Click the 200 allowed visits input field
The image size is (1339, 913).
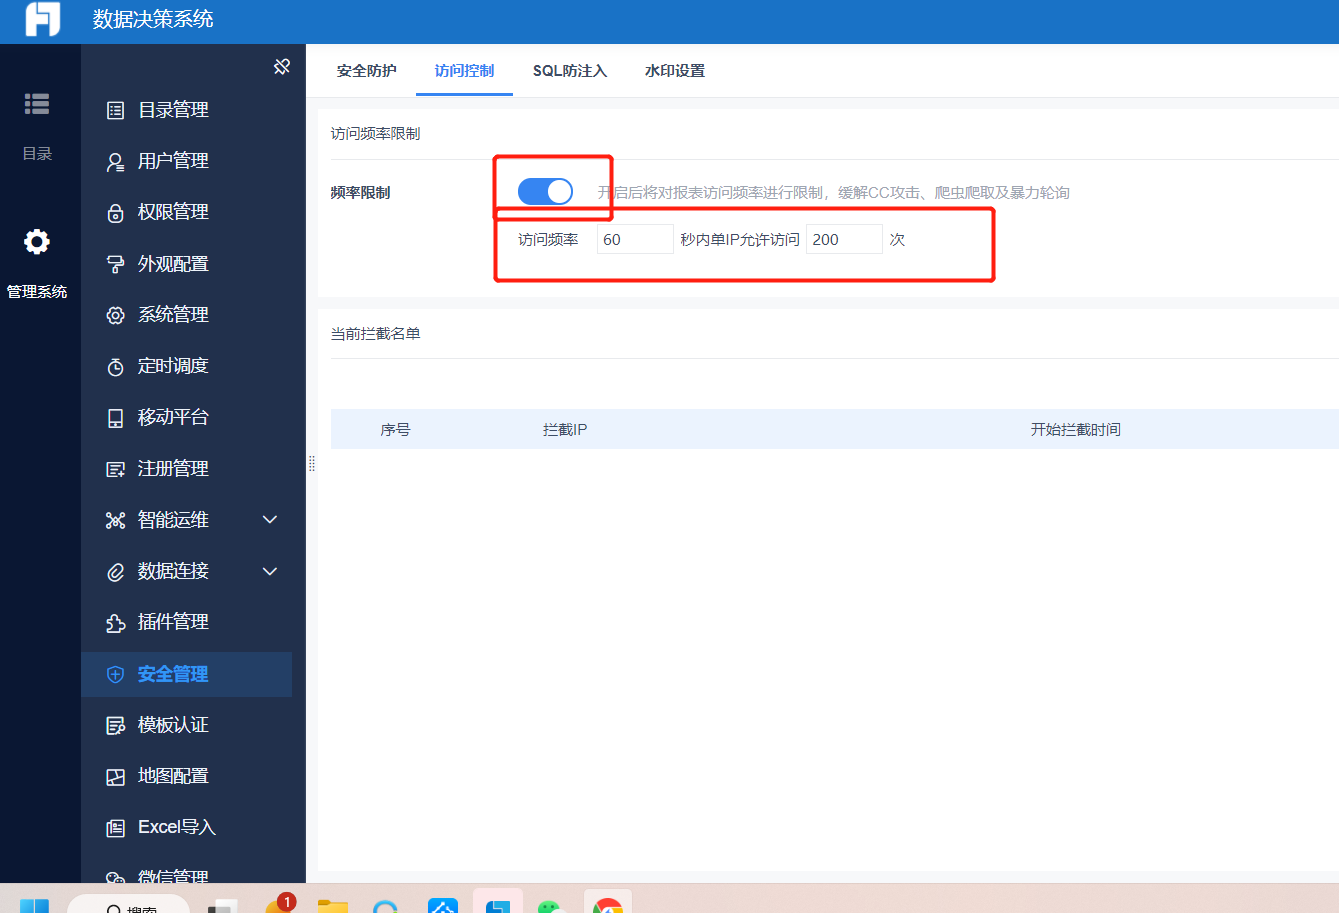(844, 239)
